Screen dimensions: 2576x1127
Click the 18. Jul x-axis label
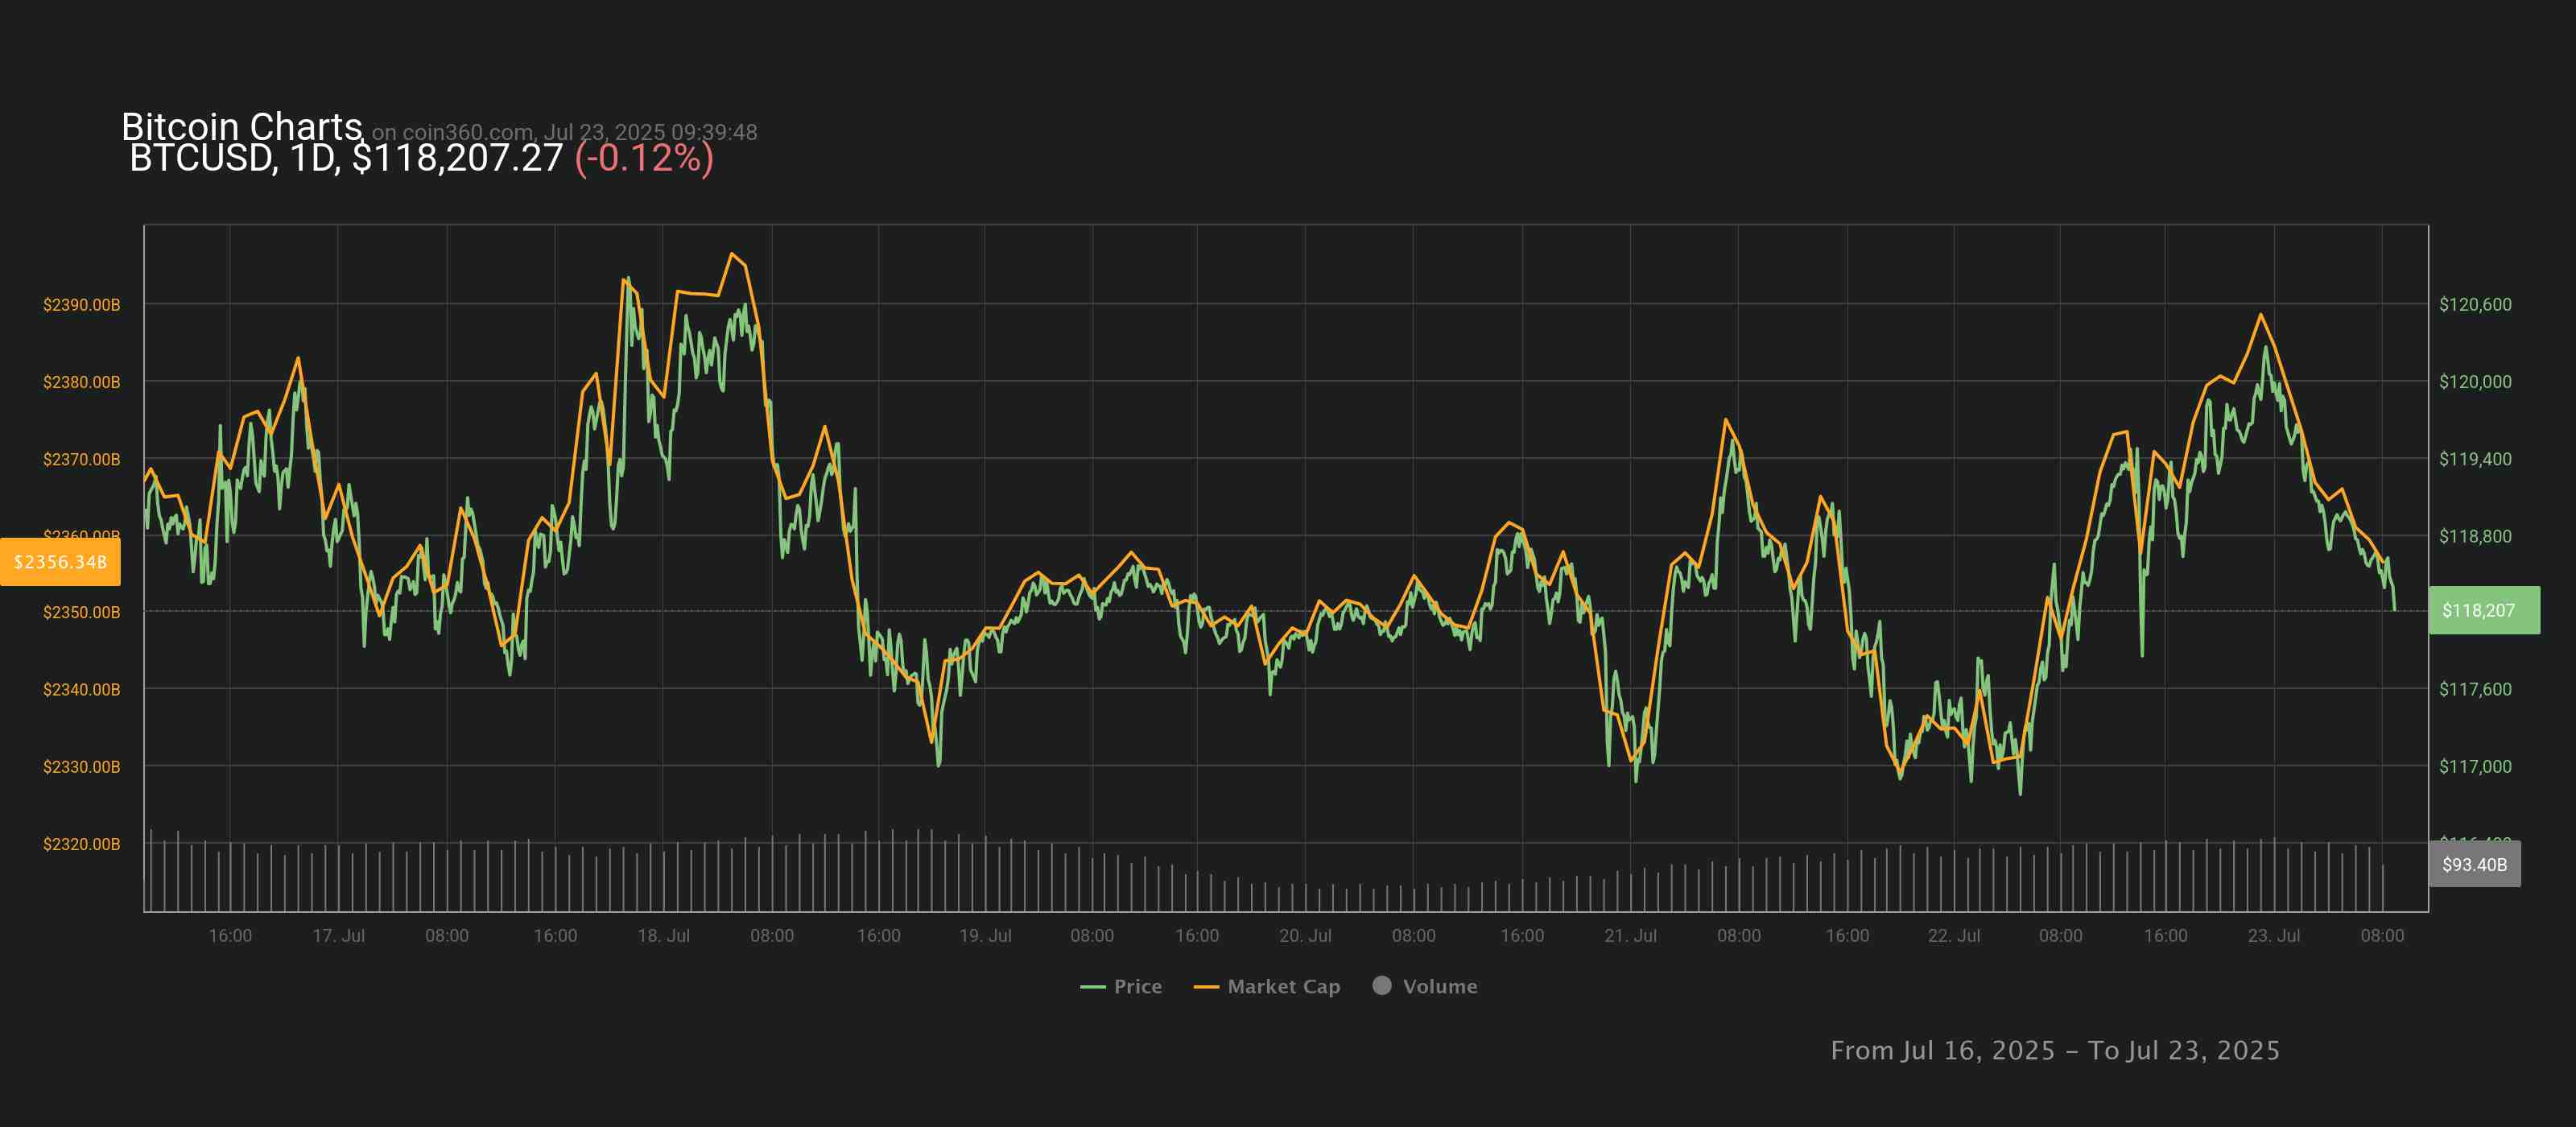click(x=663, y=936)
